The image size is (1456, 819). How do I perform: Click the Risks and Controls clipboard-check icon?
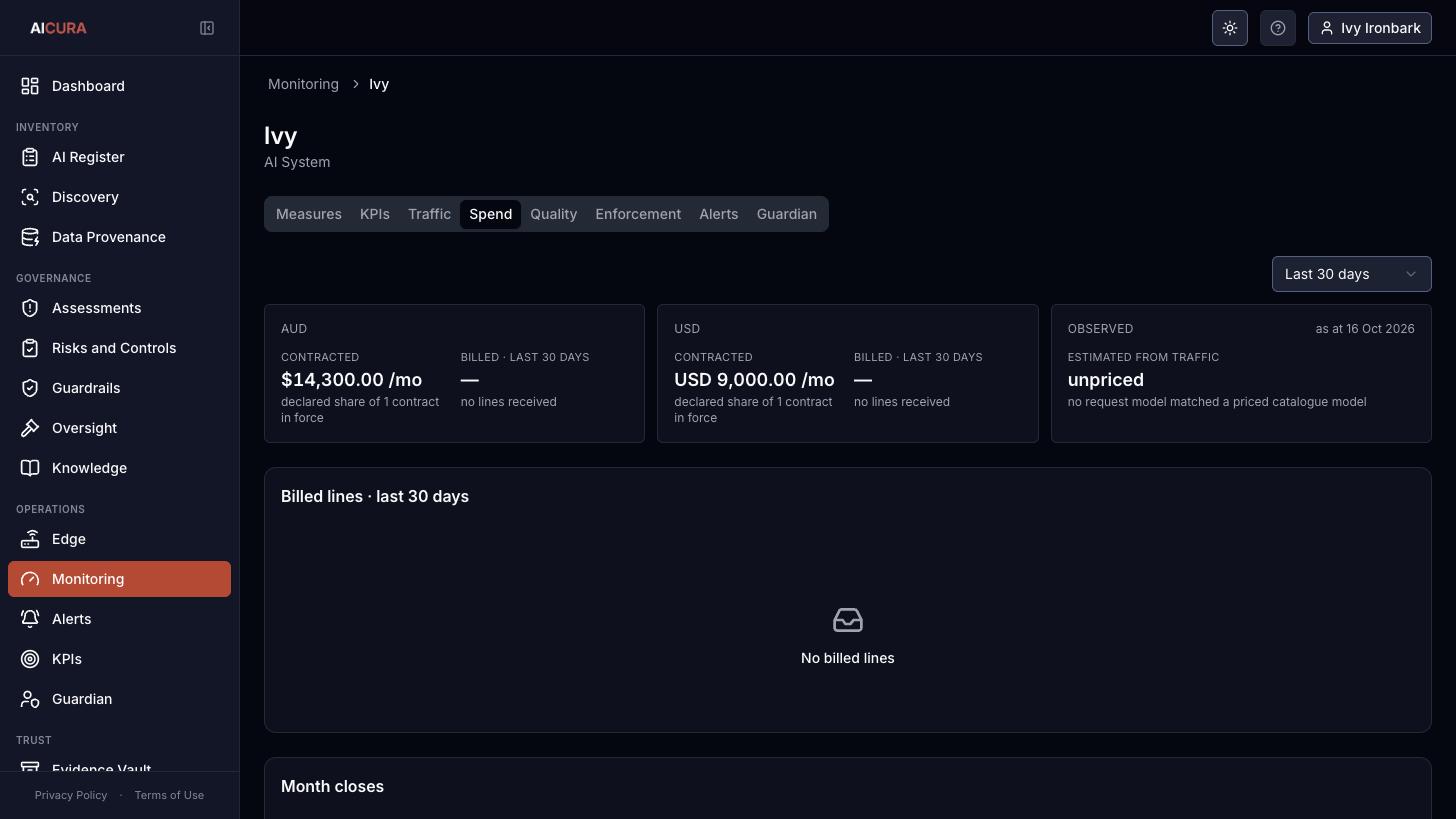(x=30, y=348)
